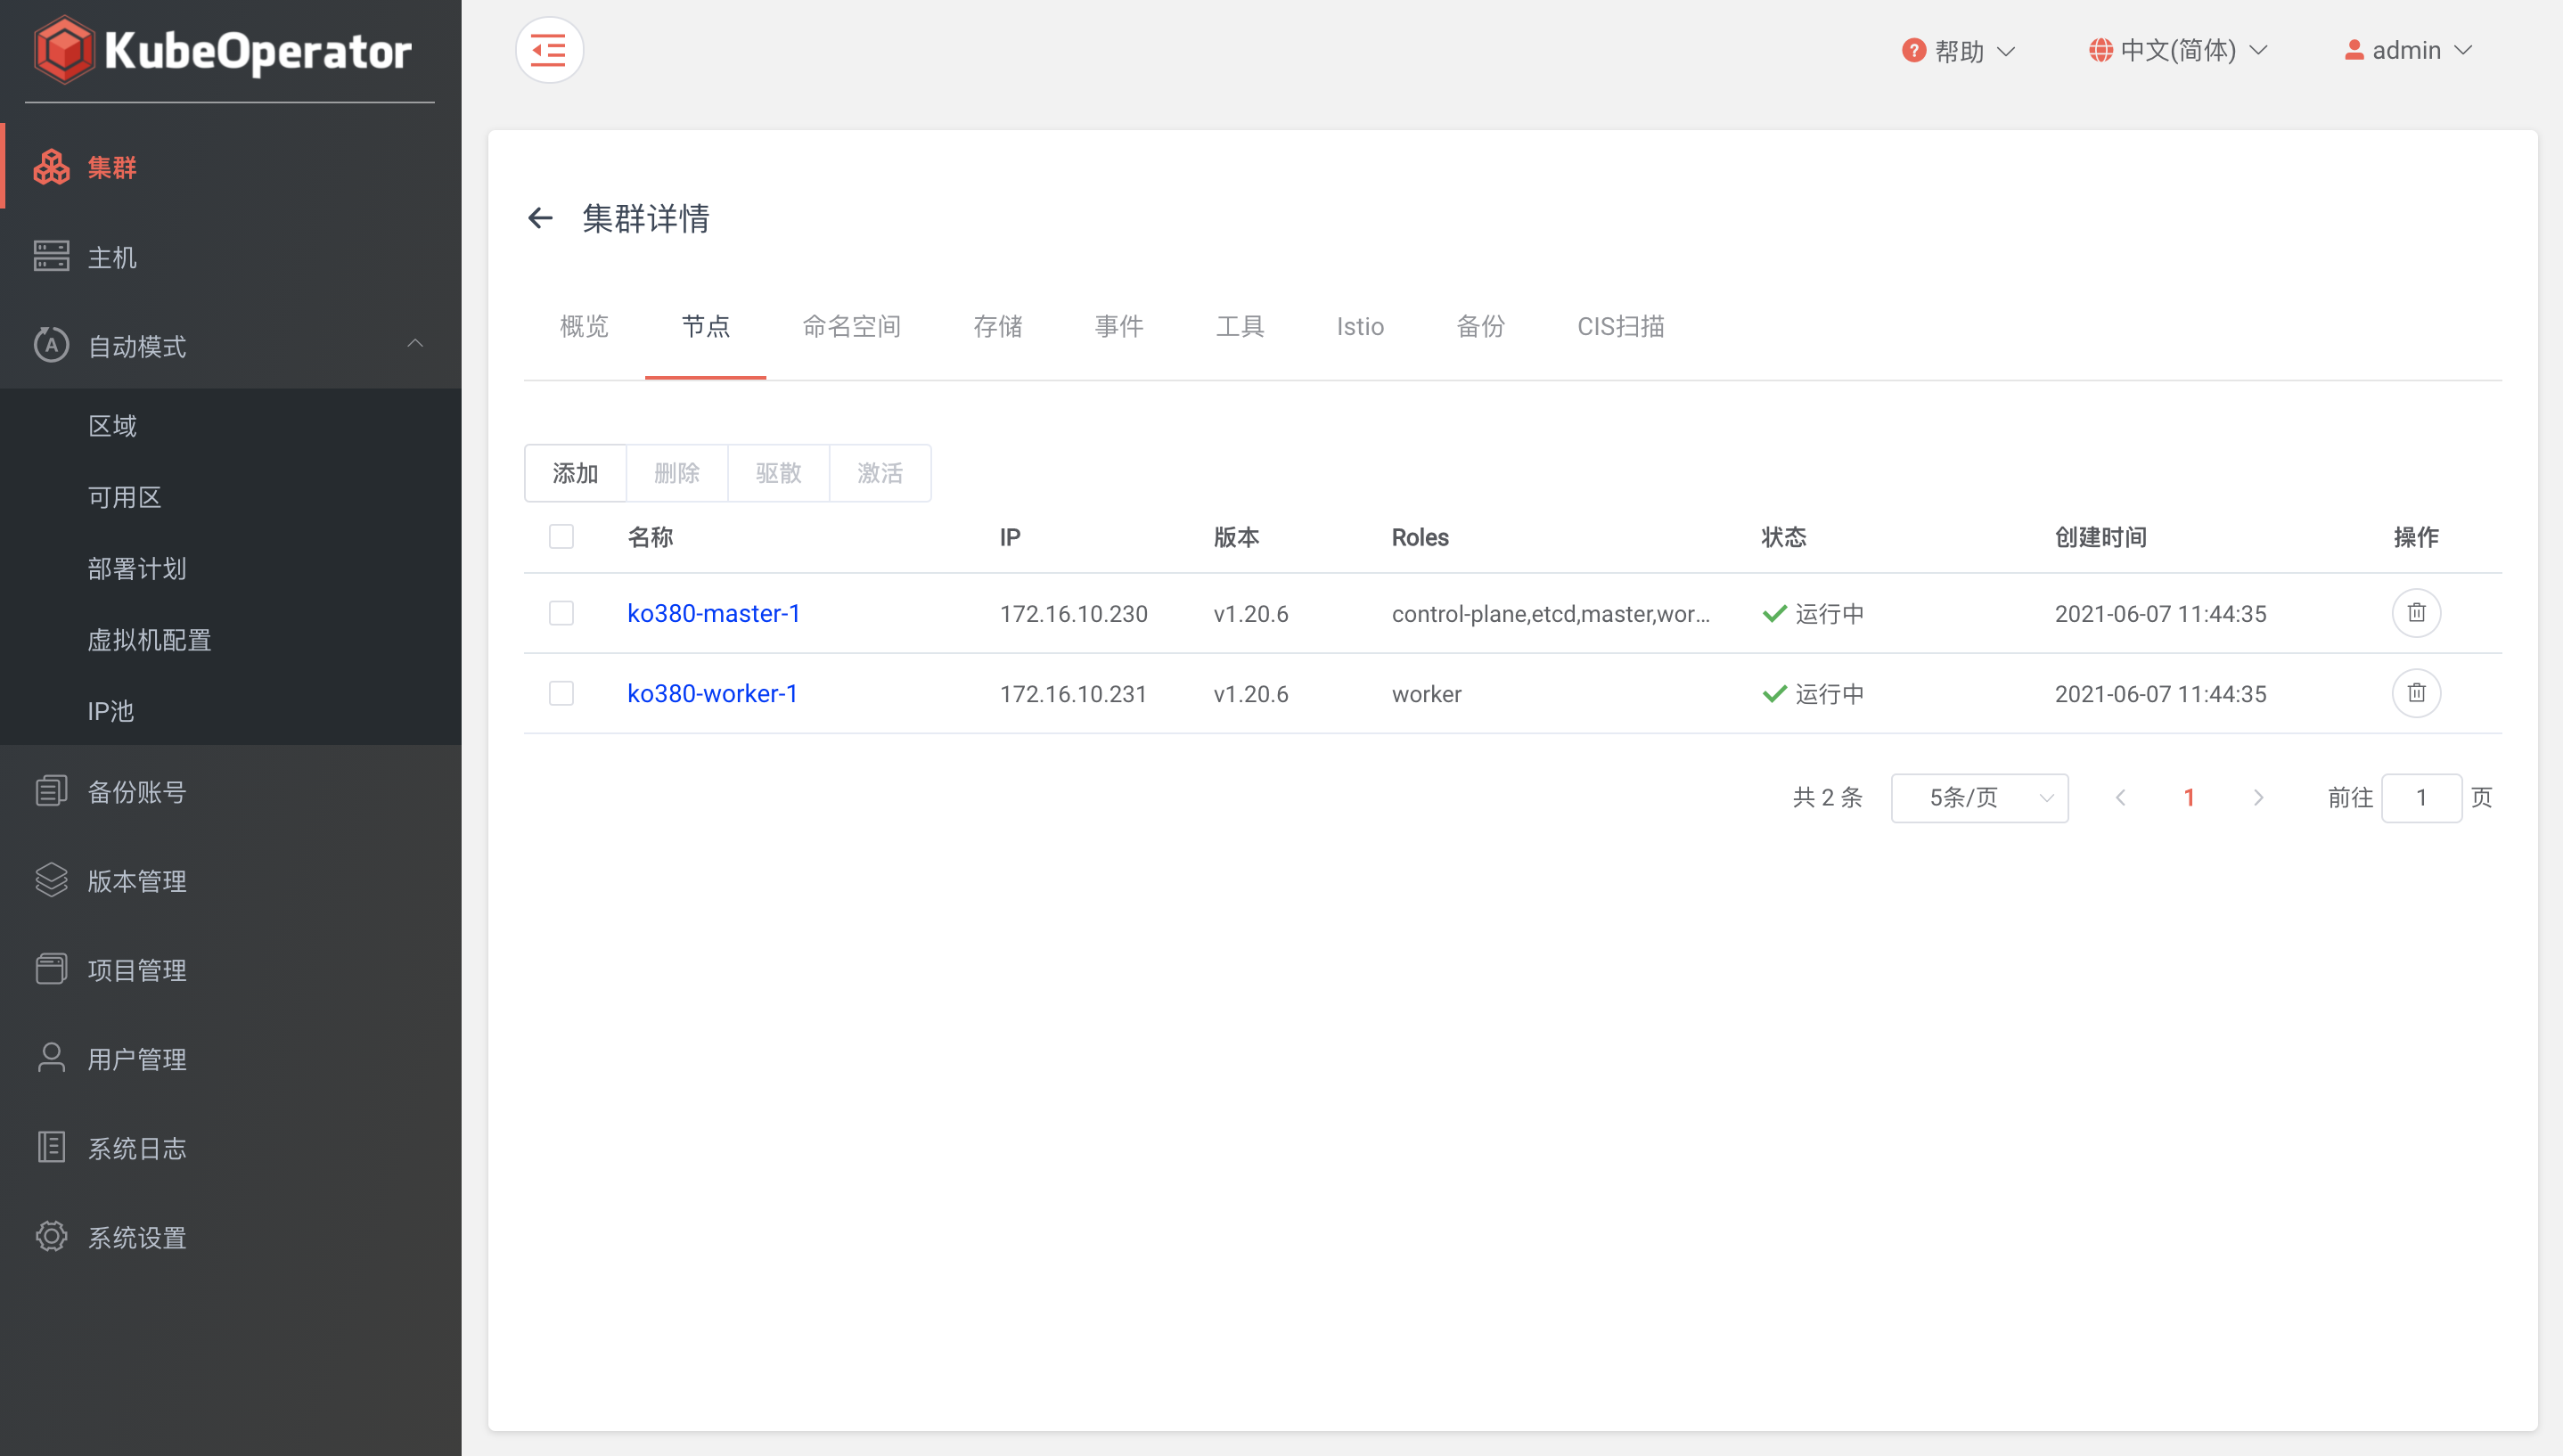Collapse the 自动模式 sidebar submenu
Screen dimensions: 2563x1456
[415, 345]
